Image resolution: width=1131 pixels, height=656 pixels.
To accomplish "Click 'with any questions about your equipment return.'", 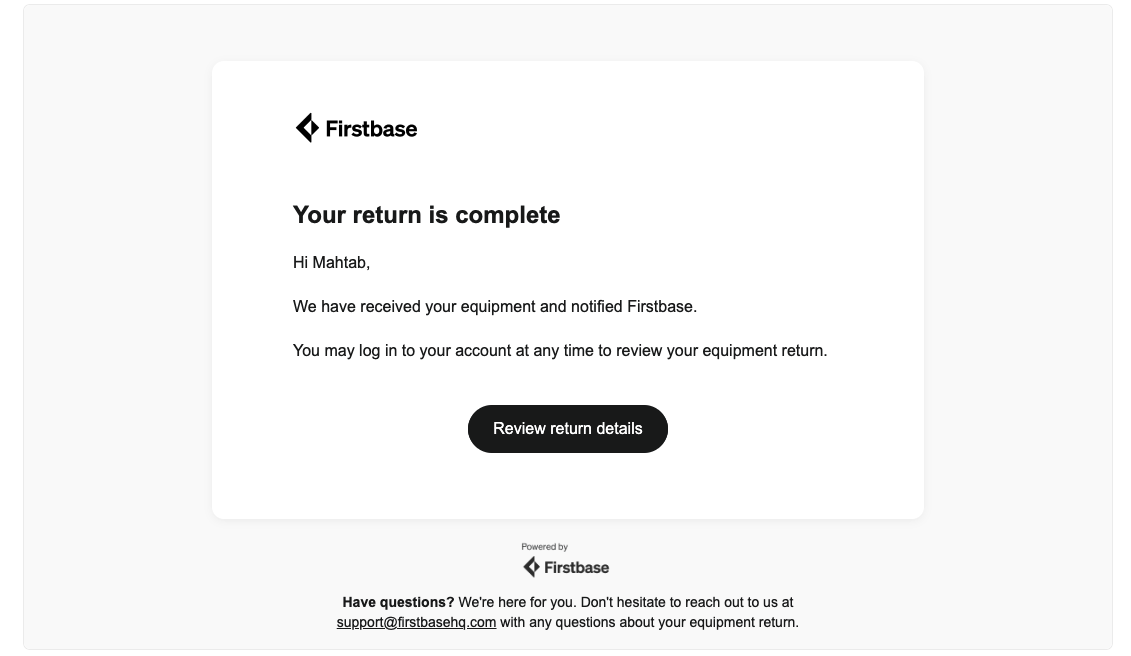I will pos(649,622).
